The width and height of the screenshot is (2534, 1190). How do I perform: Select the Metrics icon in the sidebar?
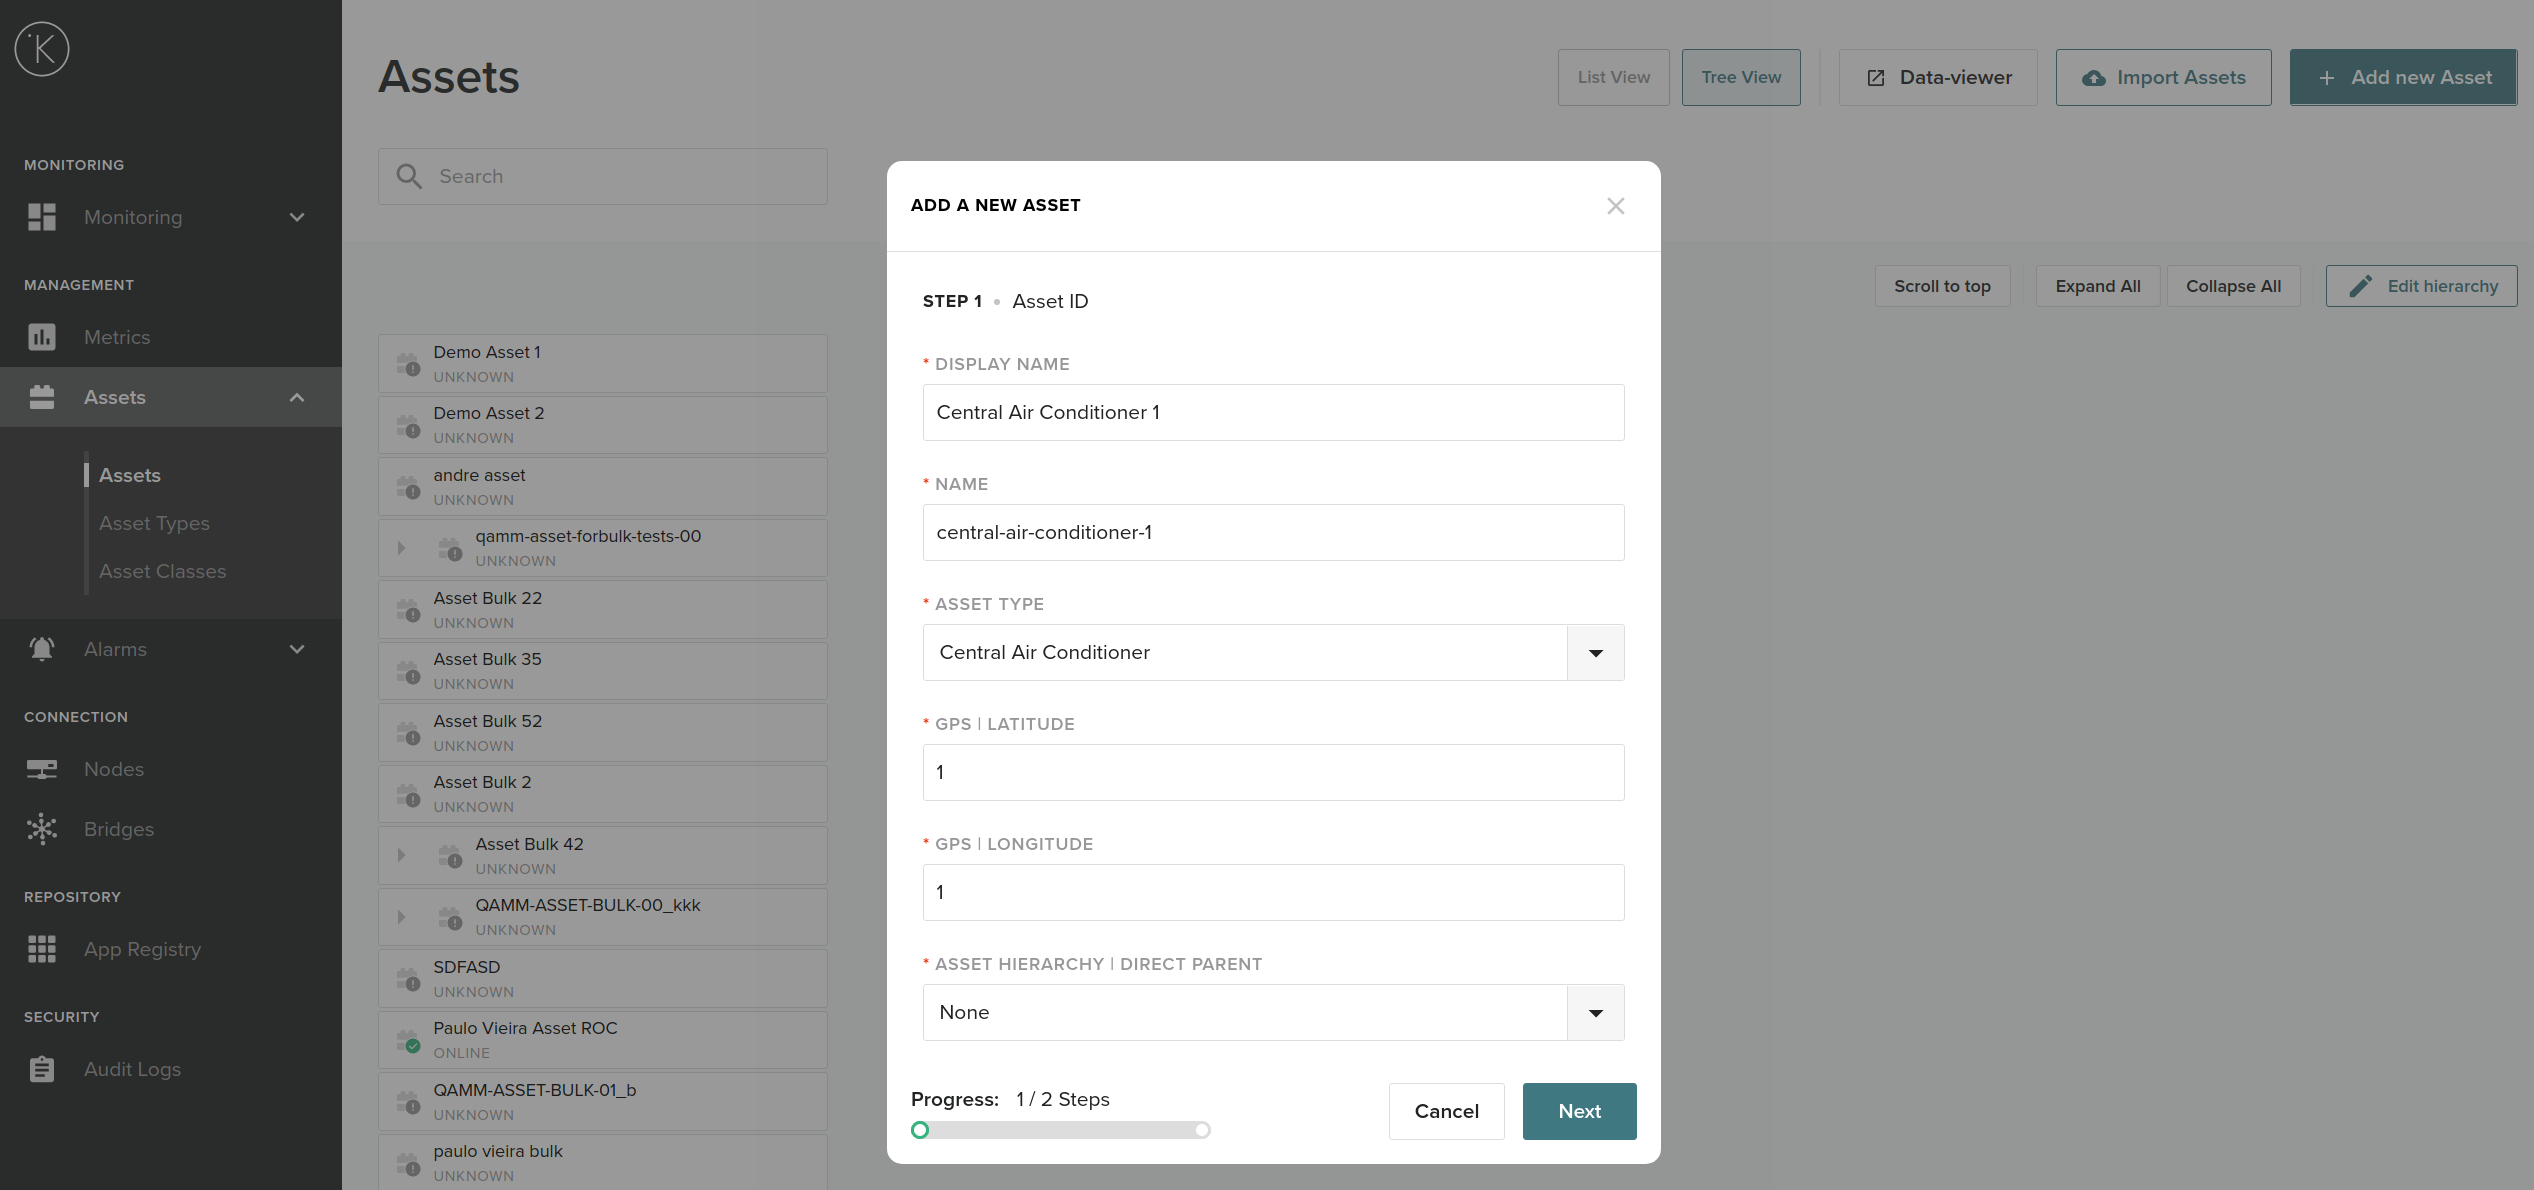41,337
